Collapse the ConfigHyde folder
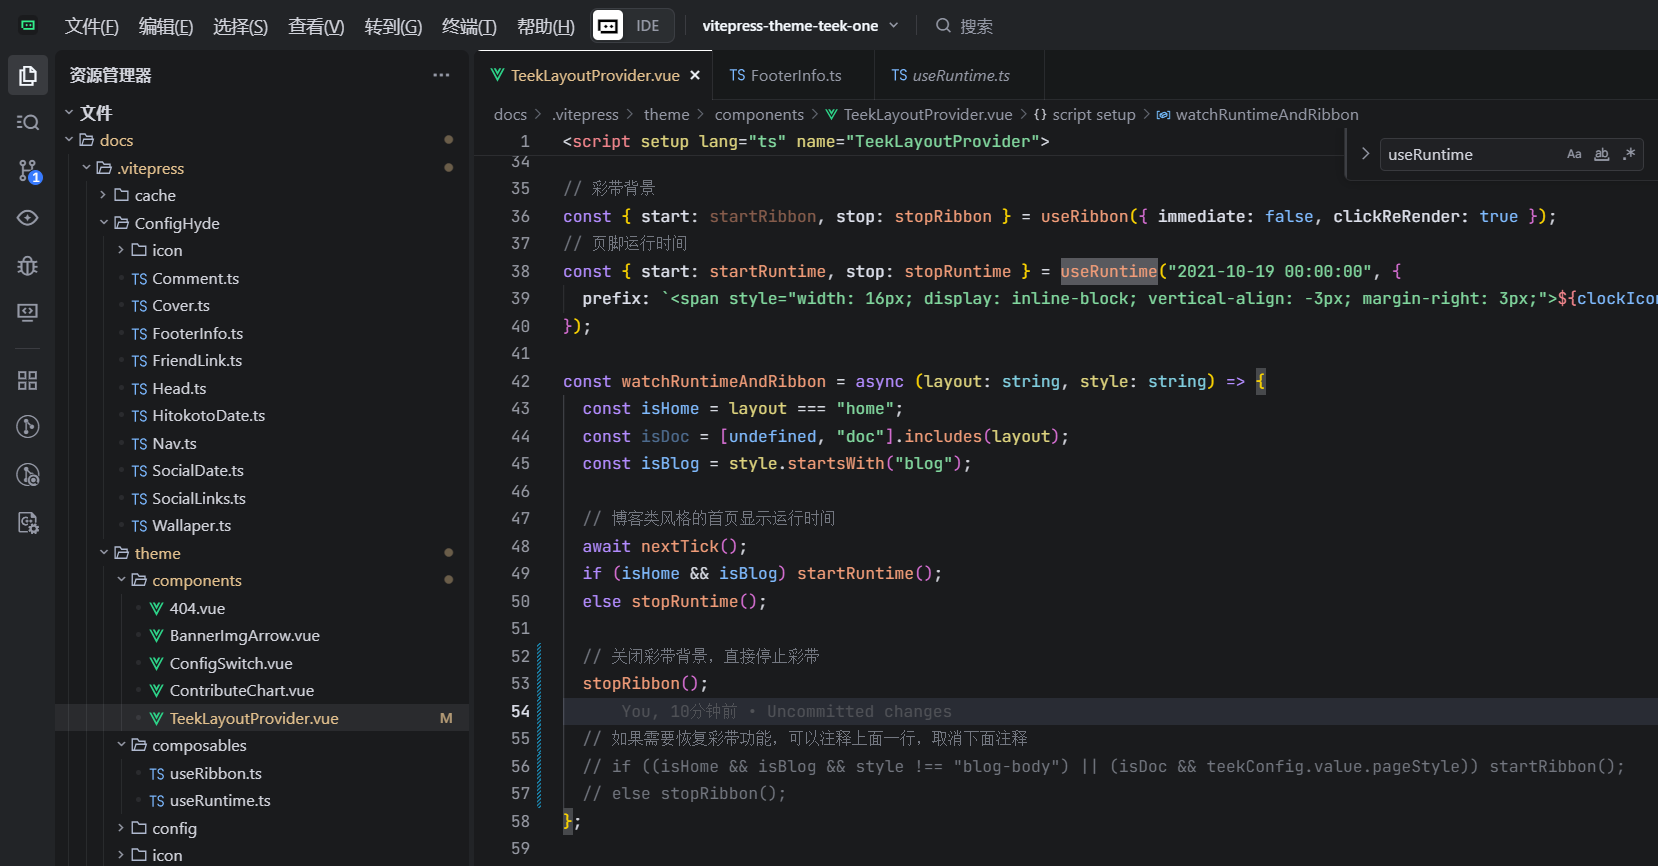The width and height of the screenshot is (1658, 866). point(176,223)
